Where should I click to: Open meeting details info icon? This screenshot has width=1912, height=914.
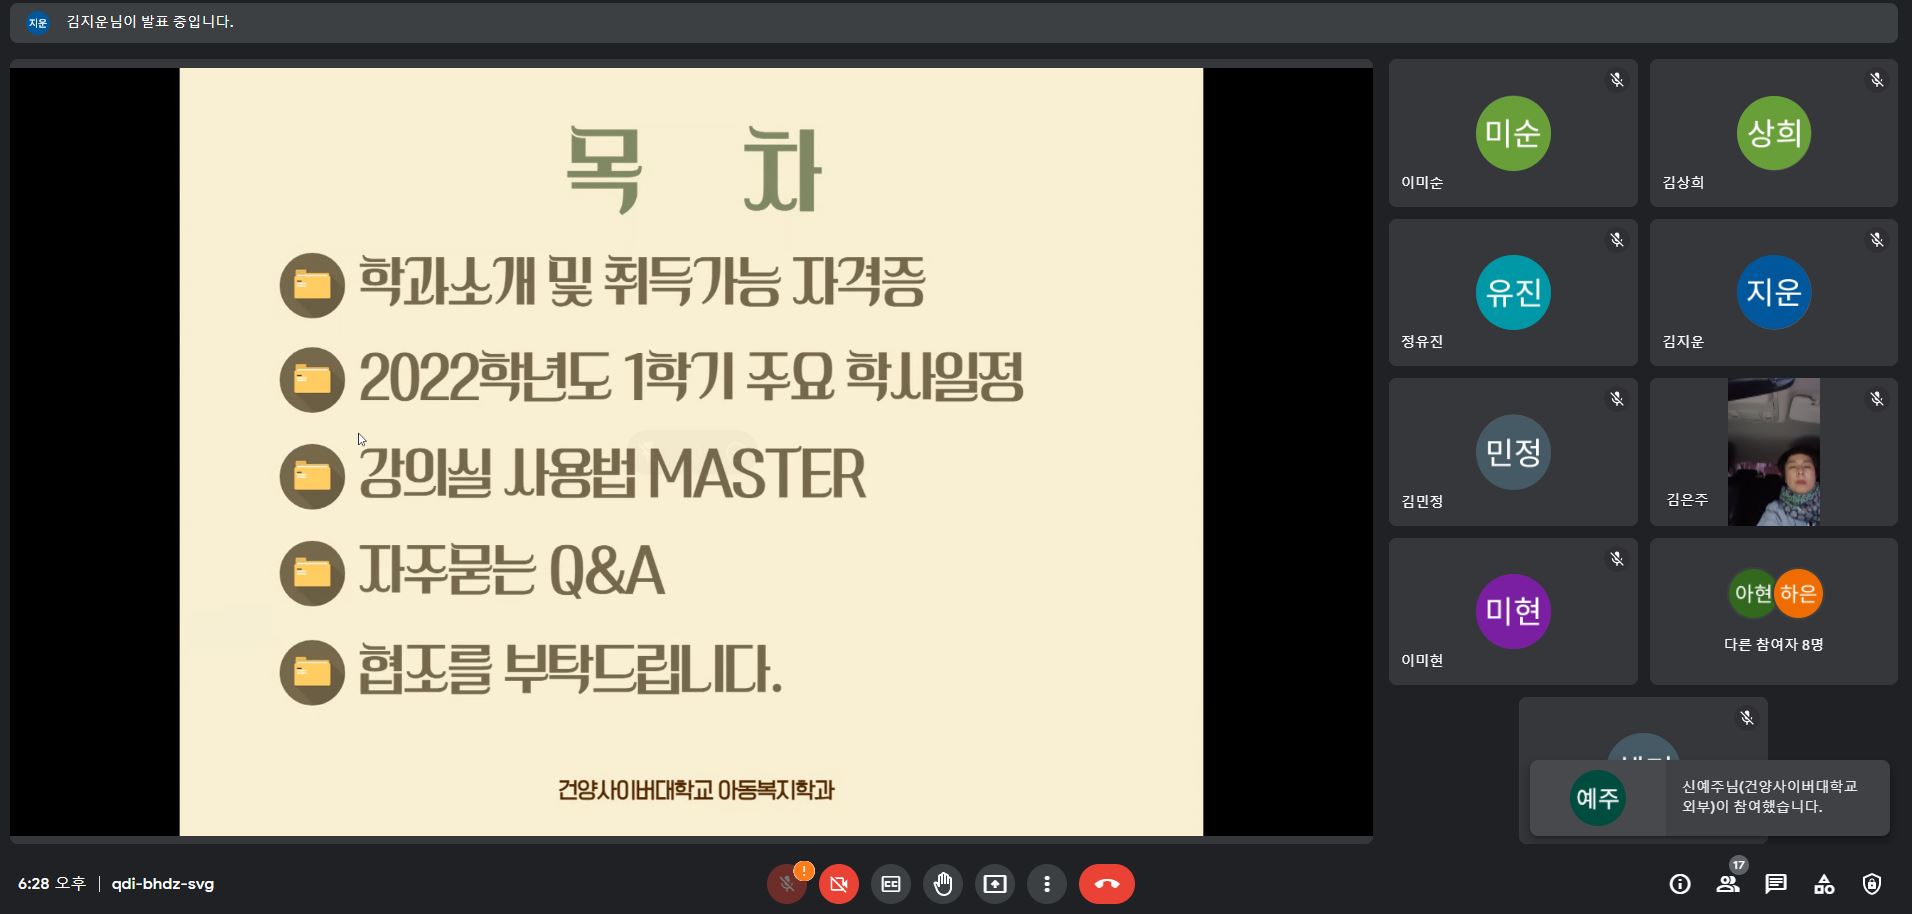coord(1680,884)
